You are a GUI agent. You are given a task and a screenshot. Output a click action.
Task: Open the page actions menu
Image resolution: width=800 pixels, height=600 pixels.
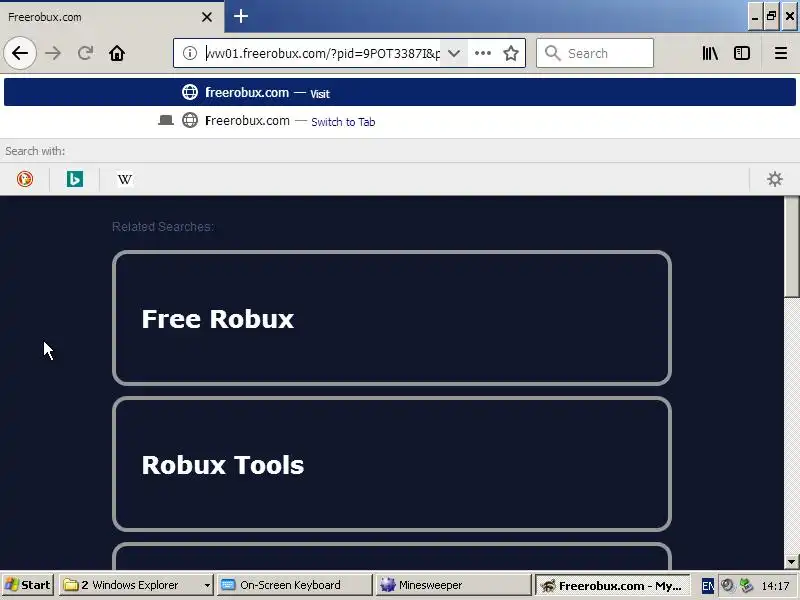(x=483, y=53)
